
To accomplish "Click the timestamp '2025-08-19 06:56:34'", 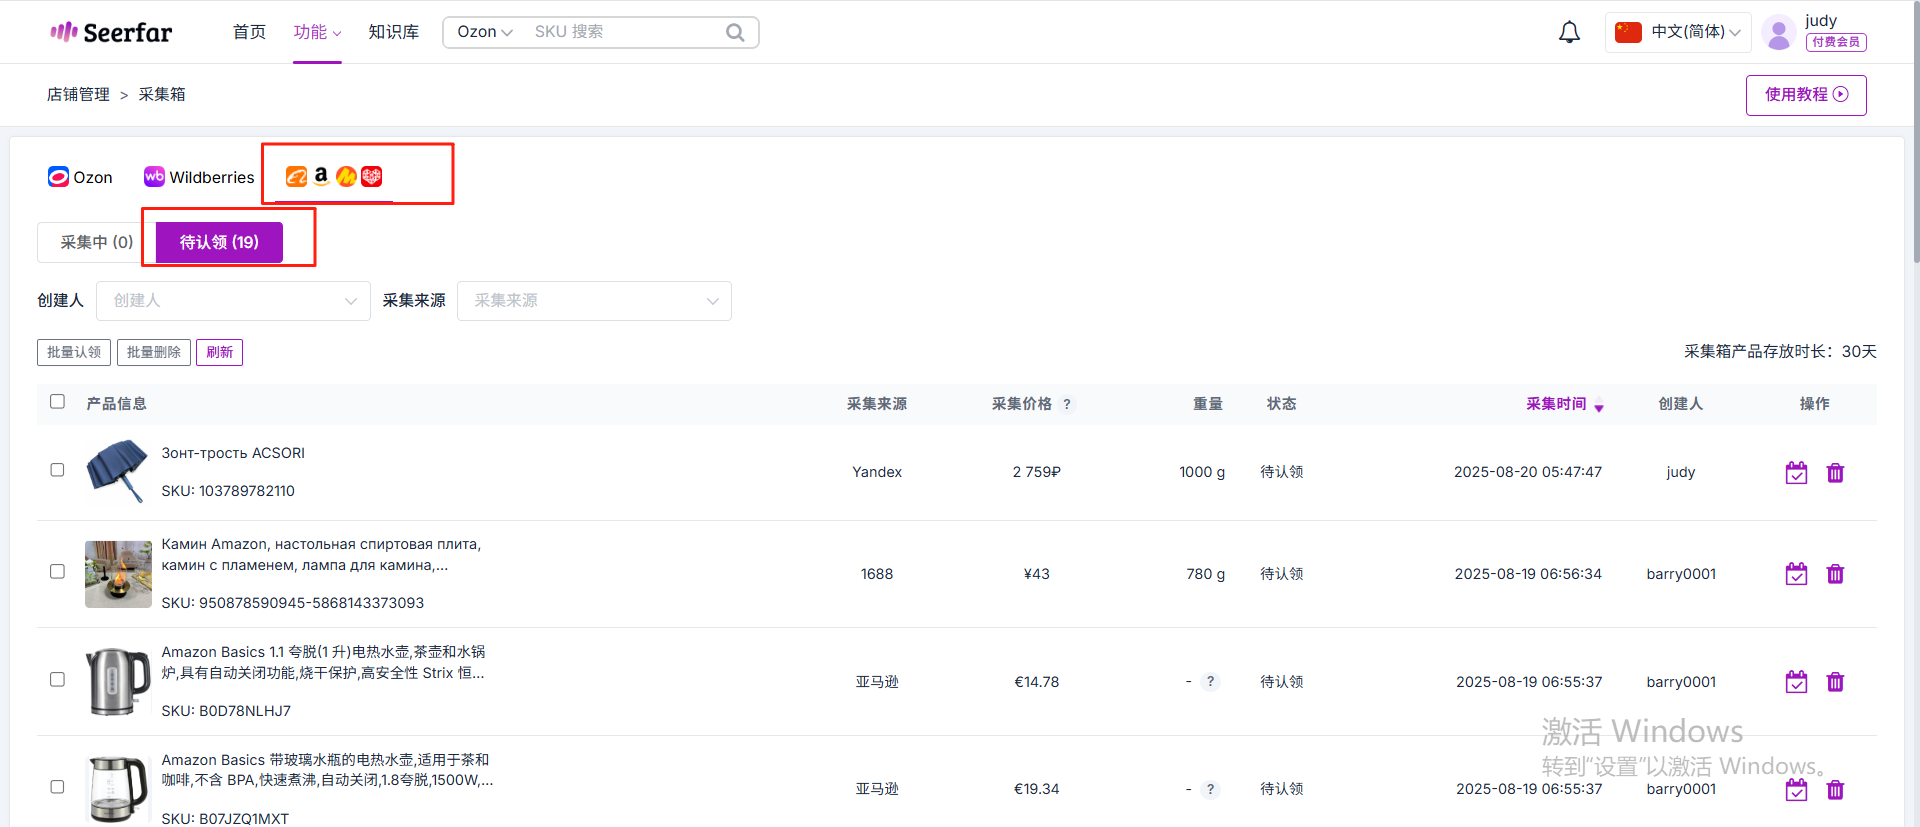I will [x=1528, y=574].
